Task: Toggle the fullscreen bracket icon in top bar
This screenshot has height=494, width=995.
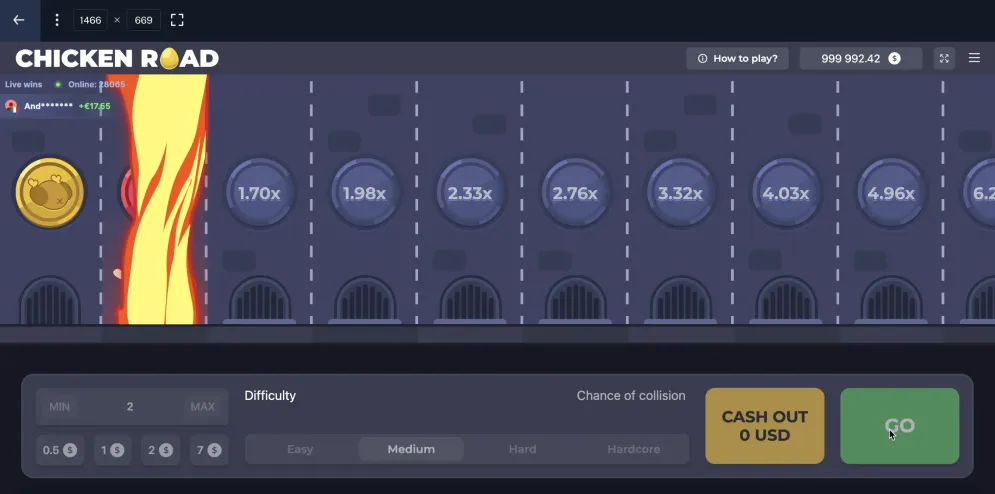Action: coord(177,20)
